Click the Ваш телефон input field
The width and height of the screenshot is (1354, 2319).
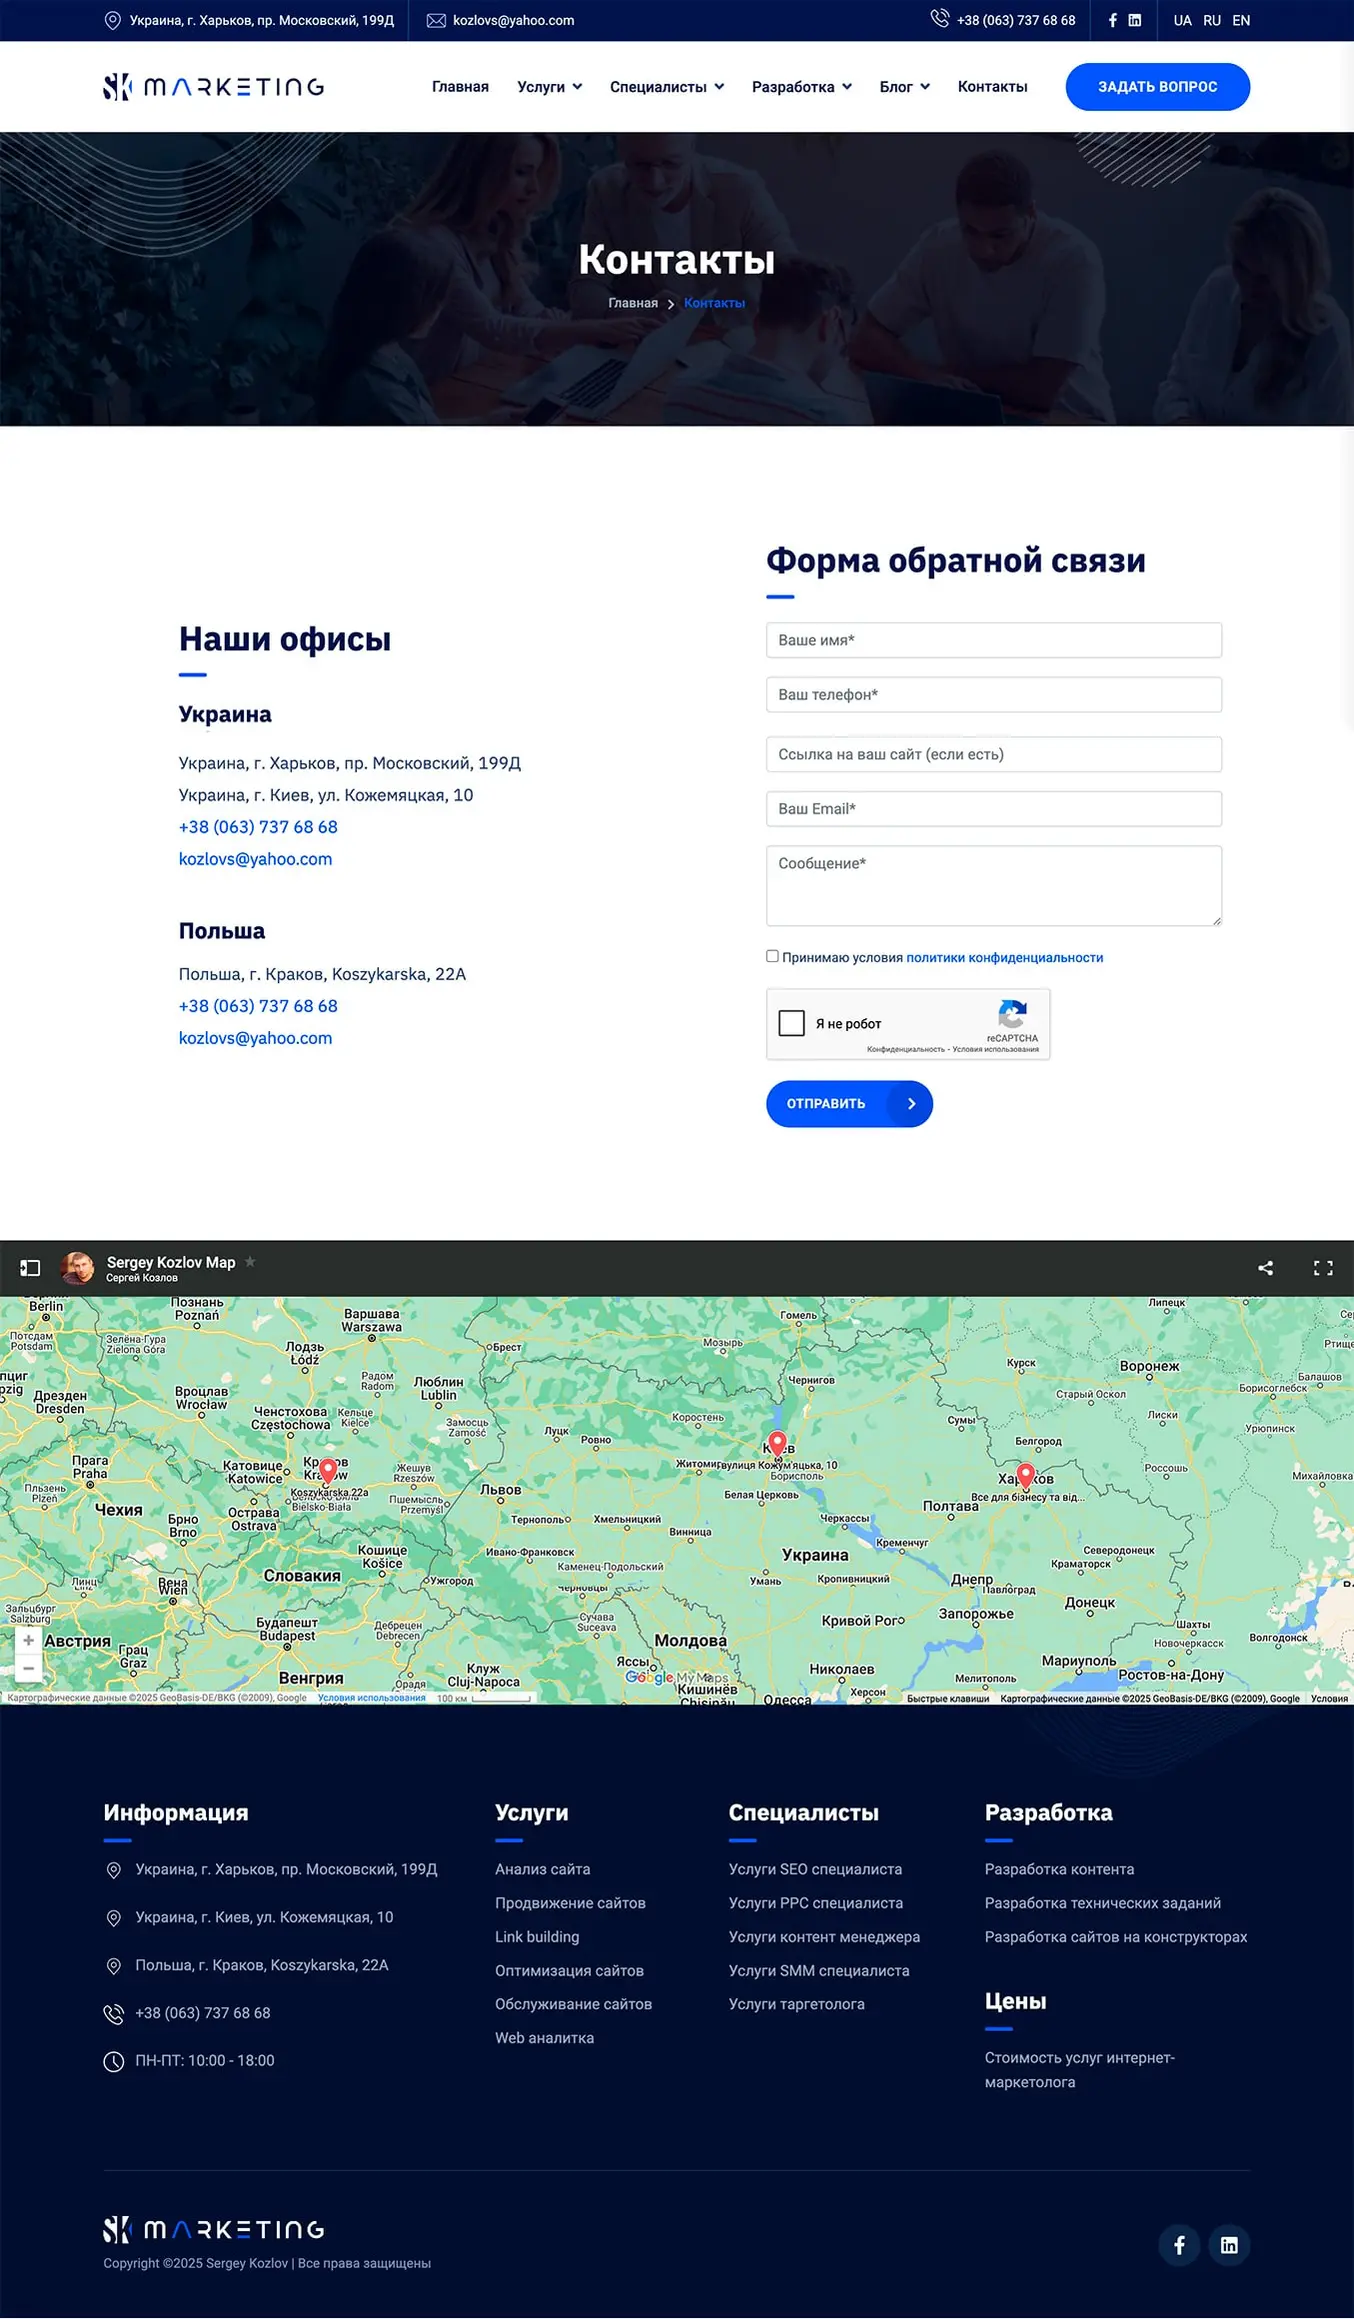[x=993, y=695]
